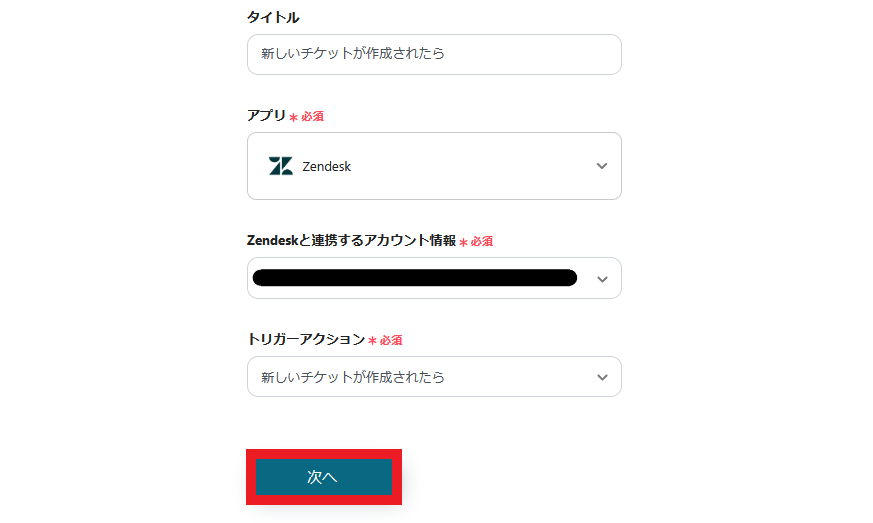Click the red asterisk next to トリガーアクション

click(x=372, y=341)
